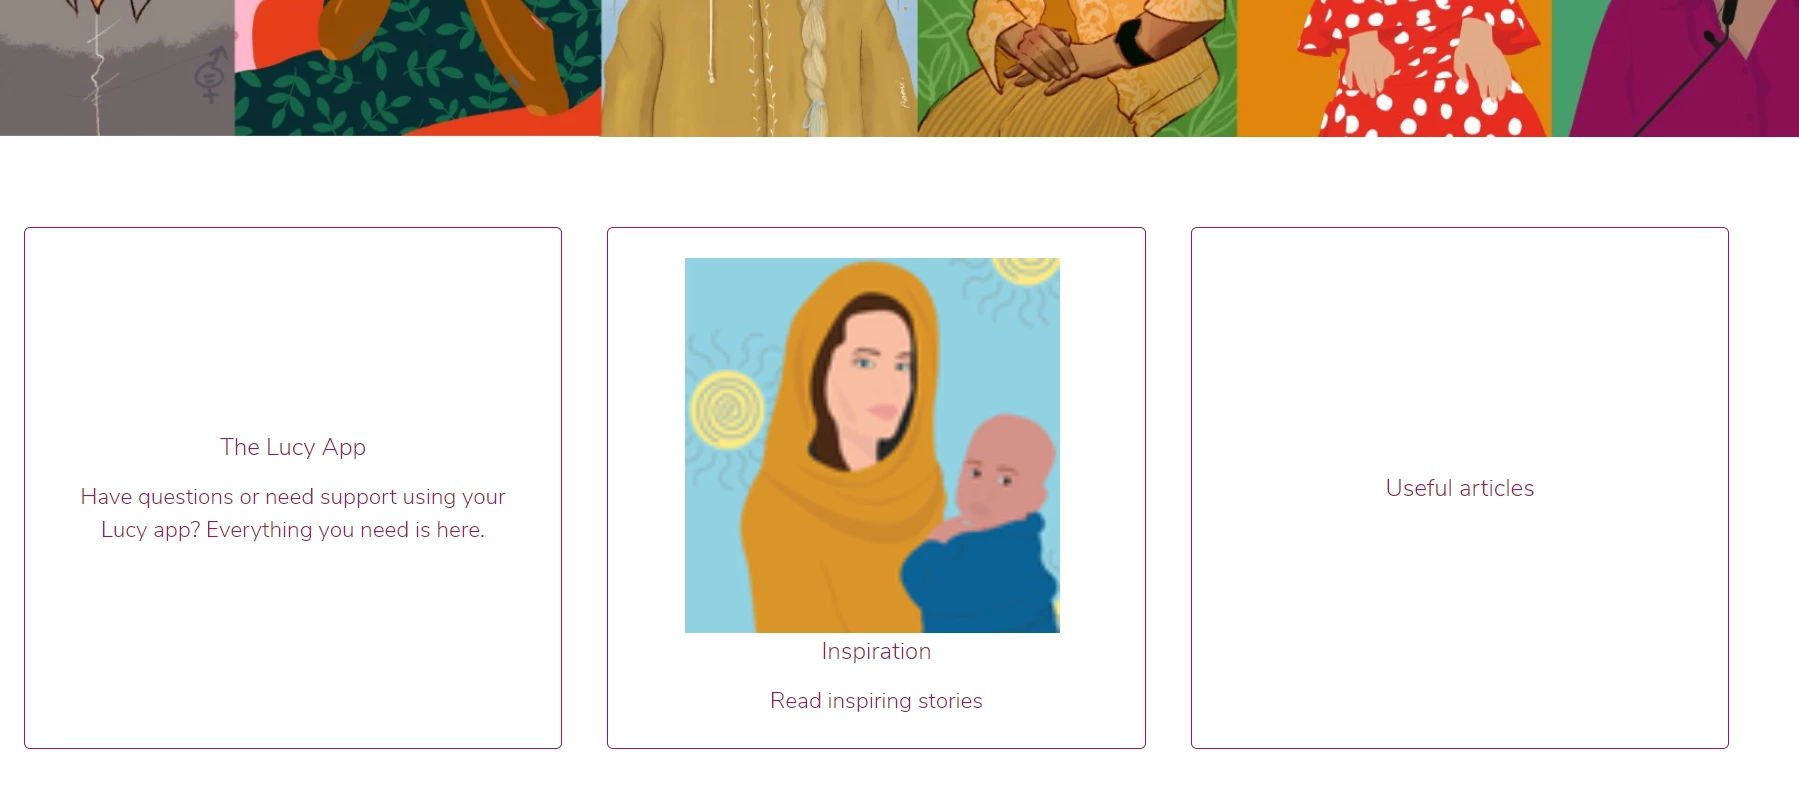
Task: Click the woman with baby illustration
Action: click(x=872, y=445)
